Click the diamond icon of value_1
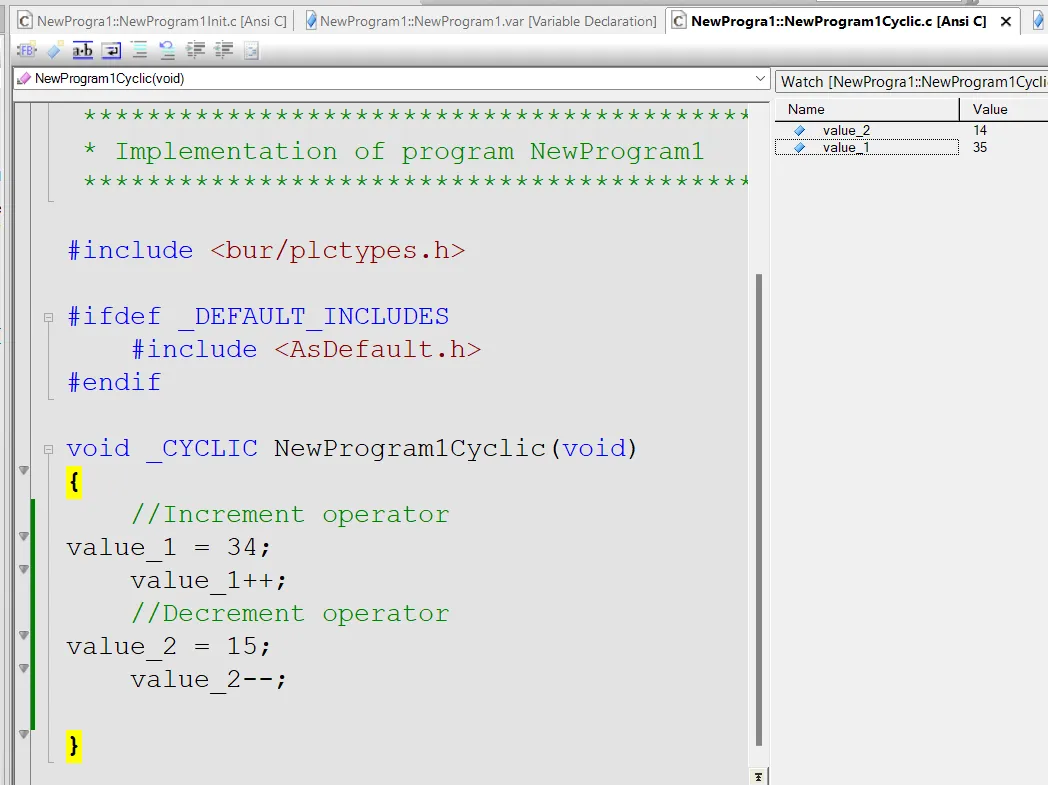The width and height of the screenshot is (1048, 785). point(799,147)
